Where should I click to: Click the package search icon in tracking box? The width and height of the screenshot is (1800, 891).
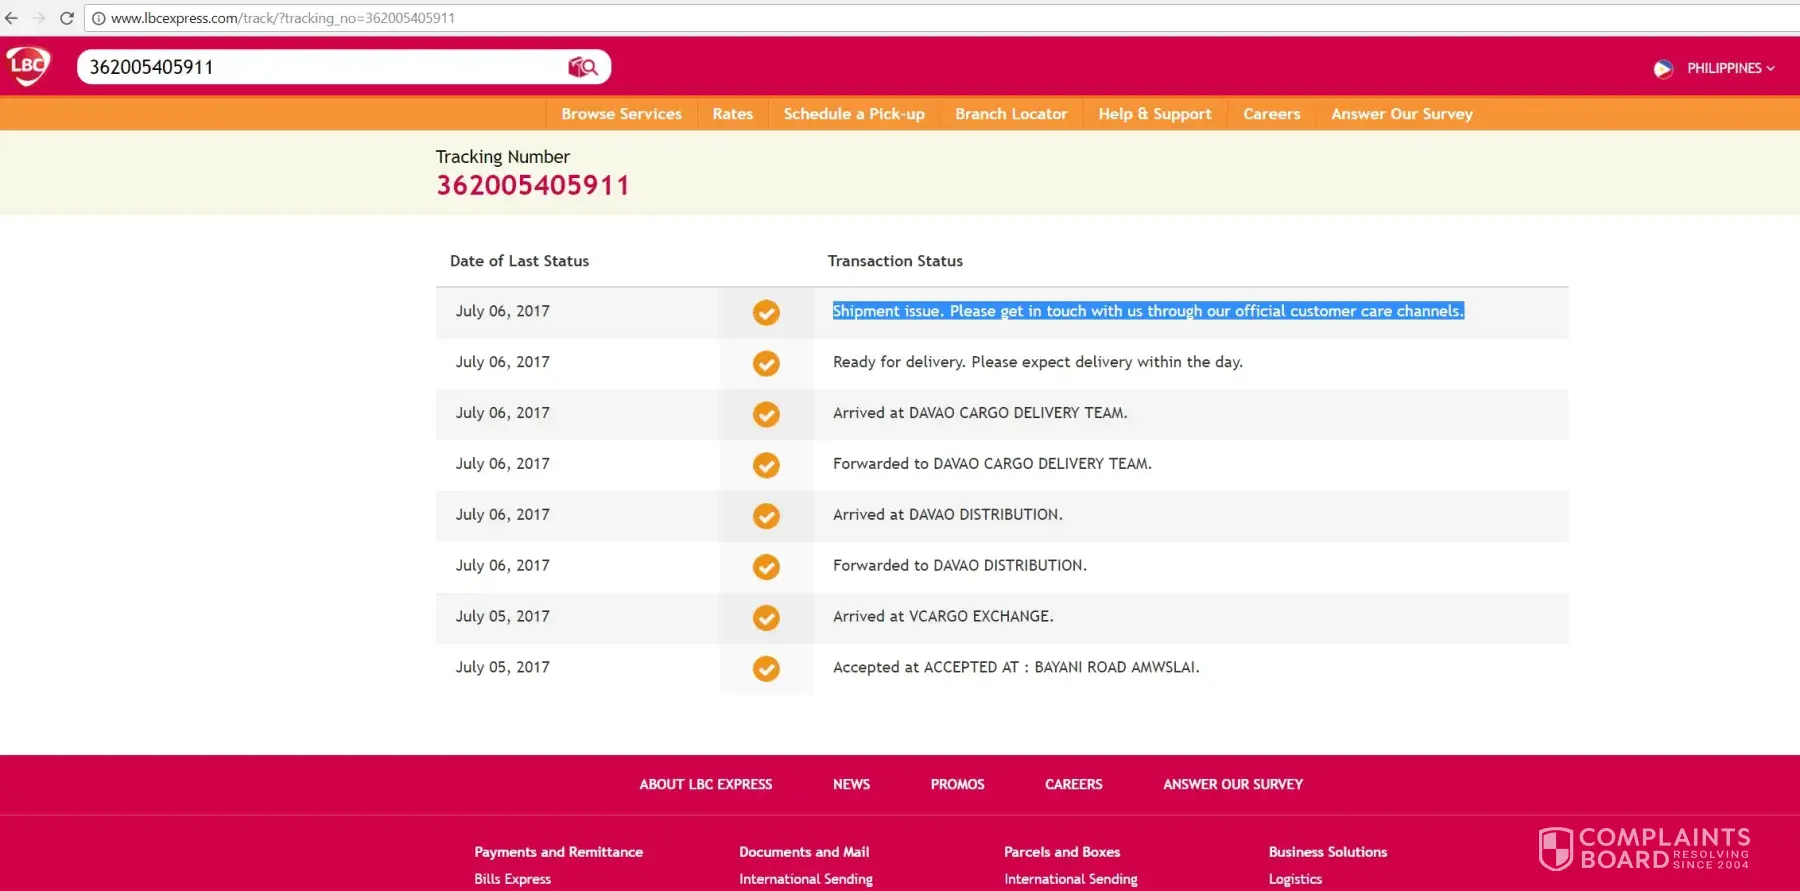point(583,67)
